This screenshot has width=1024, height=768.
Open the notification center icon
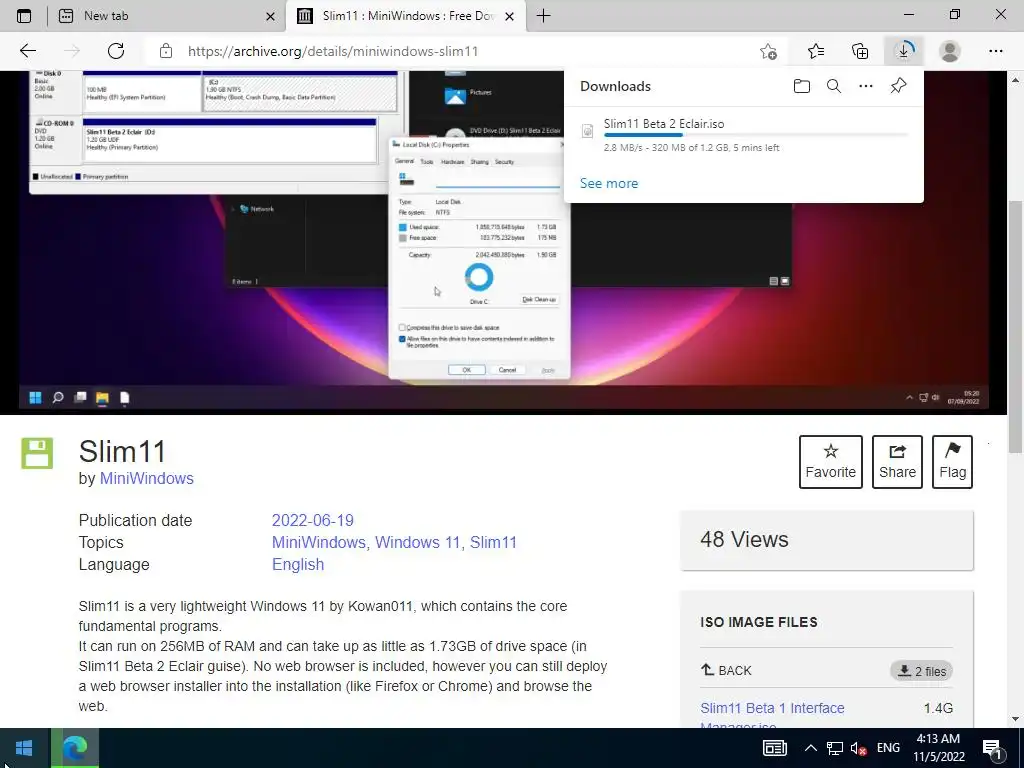(x=993, y=748)
